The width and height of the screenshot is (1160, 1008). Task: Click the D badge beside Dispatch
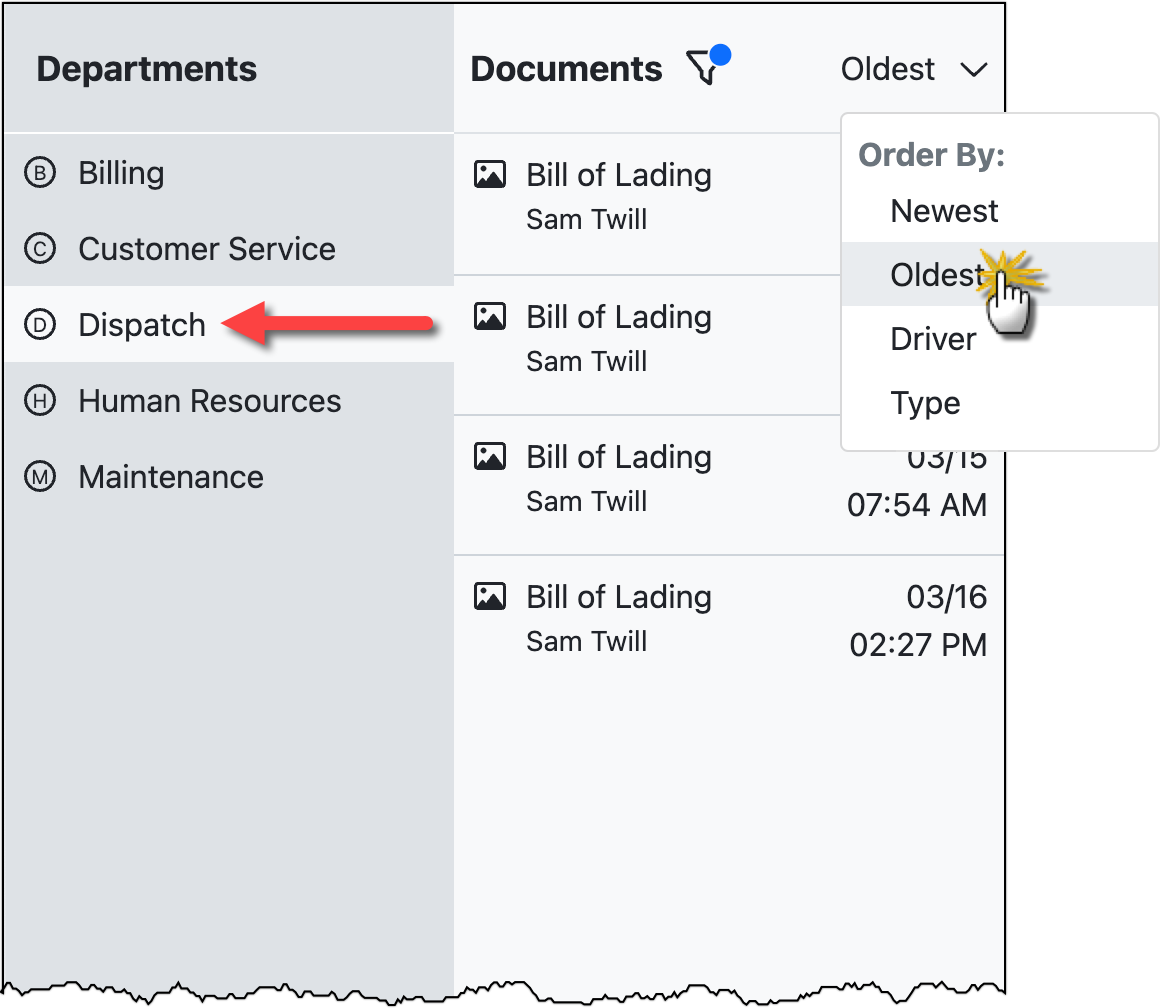tap(39, 325)
